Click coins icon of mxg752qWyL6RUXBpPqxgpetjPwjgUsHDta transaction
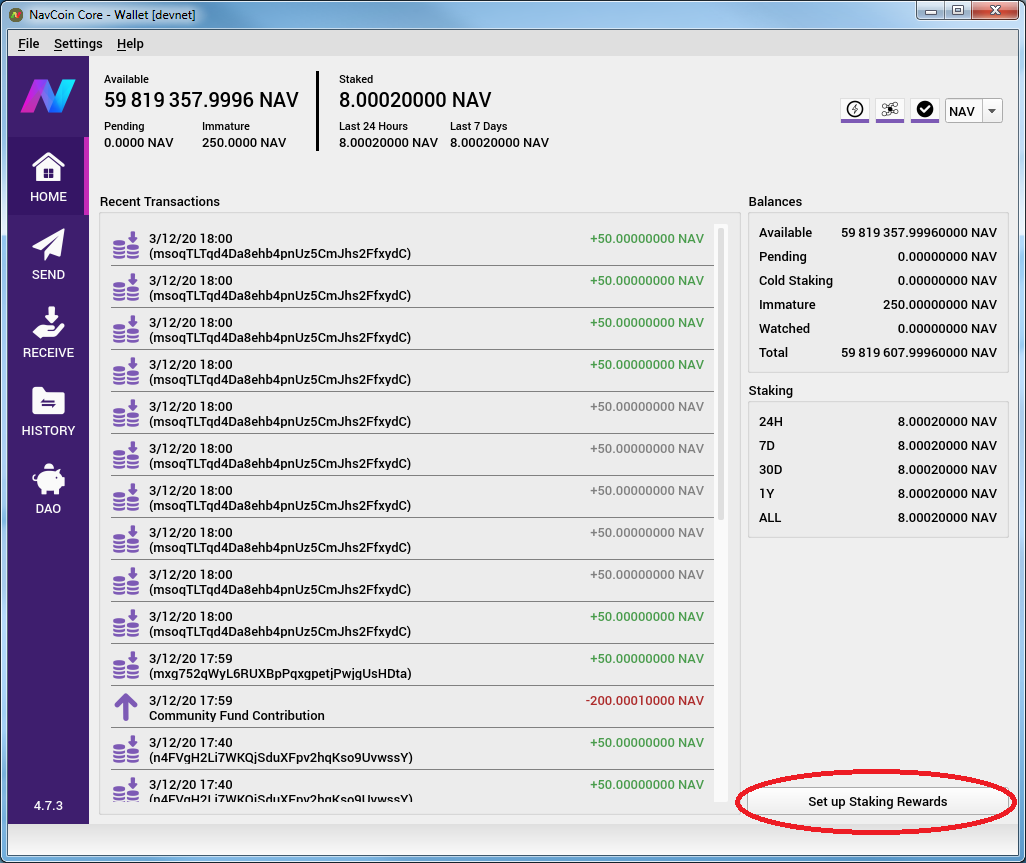Screen dimensions: 1026x863 pos(126,665)
